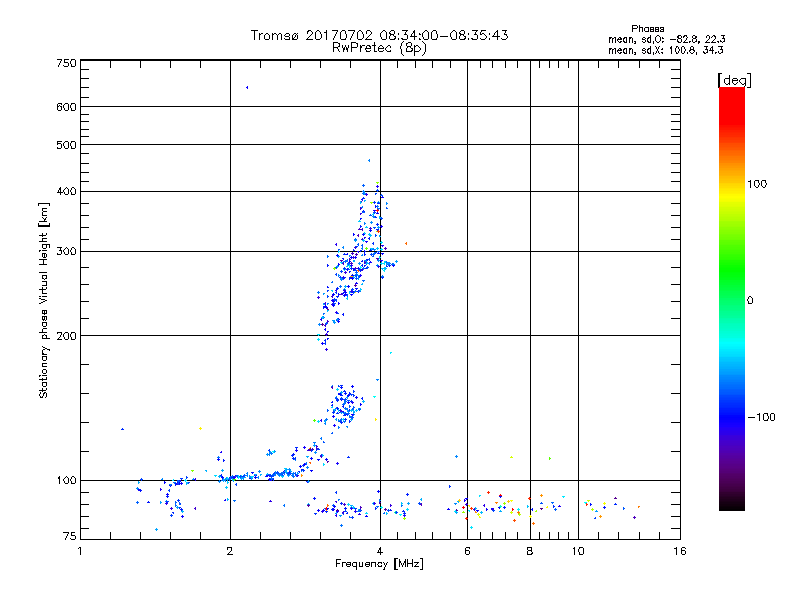Click the y-axis tick label '600'
The height and width of the screenshot is (600, 800).
[66, 107]
